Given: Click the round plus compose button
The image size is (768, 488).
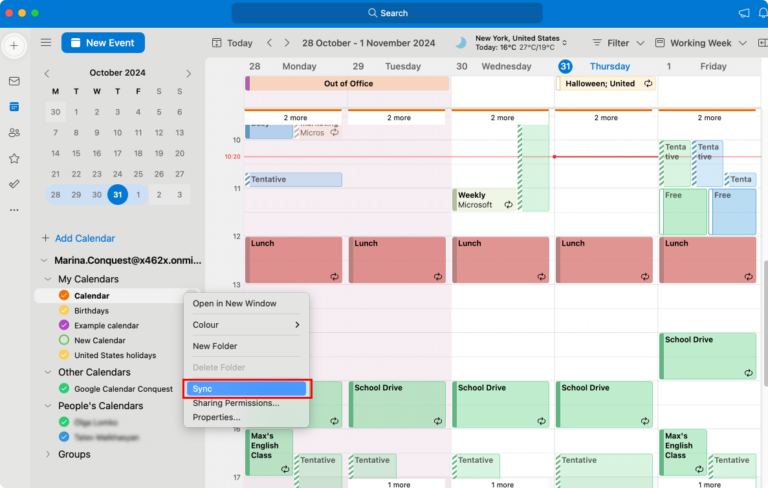Looking at the screenshot, I should click(14, 46).
